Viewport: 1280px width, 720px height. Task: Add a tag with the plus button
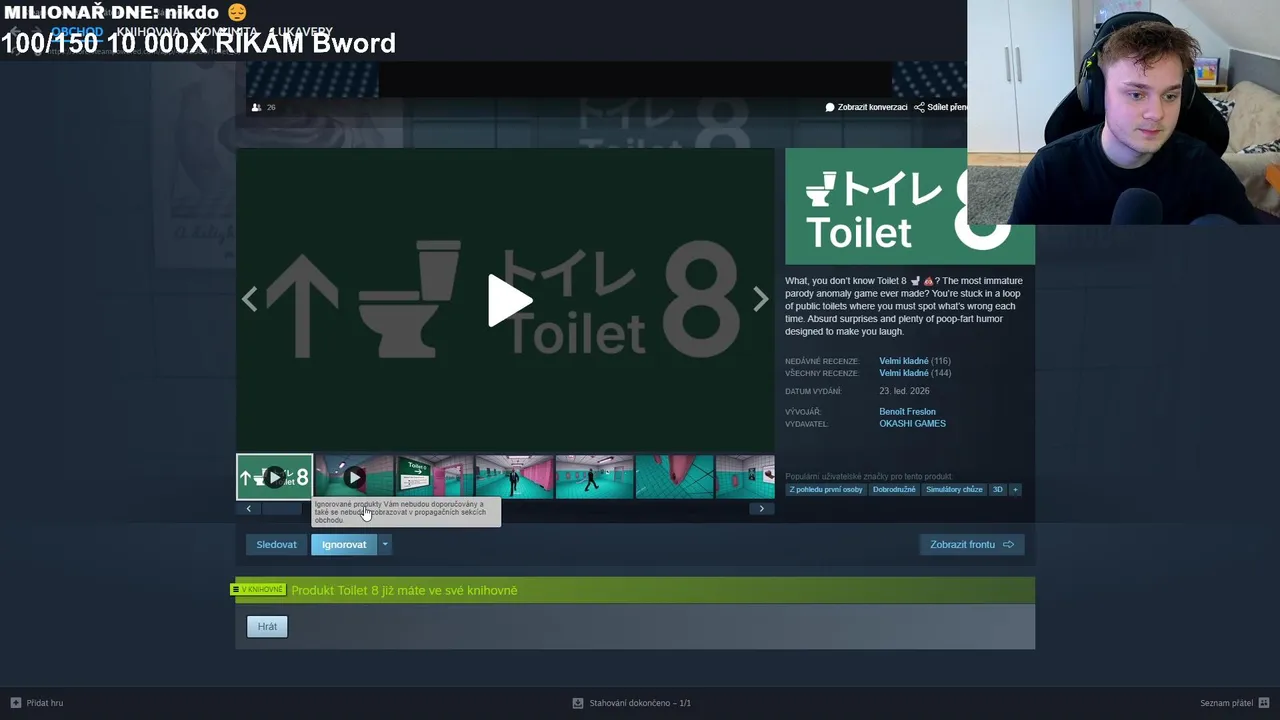[x=1015, y=490]
